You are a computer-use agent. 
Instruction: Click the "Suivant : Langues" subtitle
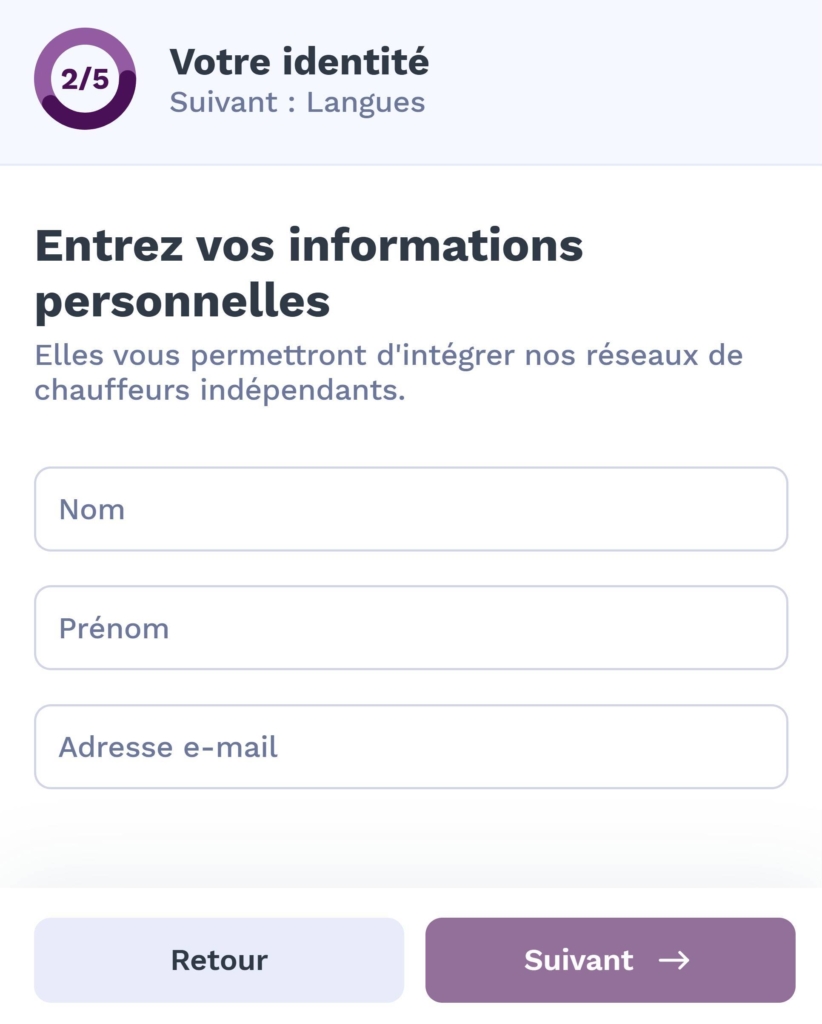point(297,102)
